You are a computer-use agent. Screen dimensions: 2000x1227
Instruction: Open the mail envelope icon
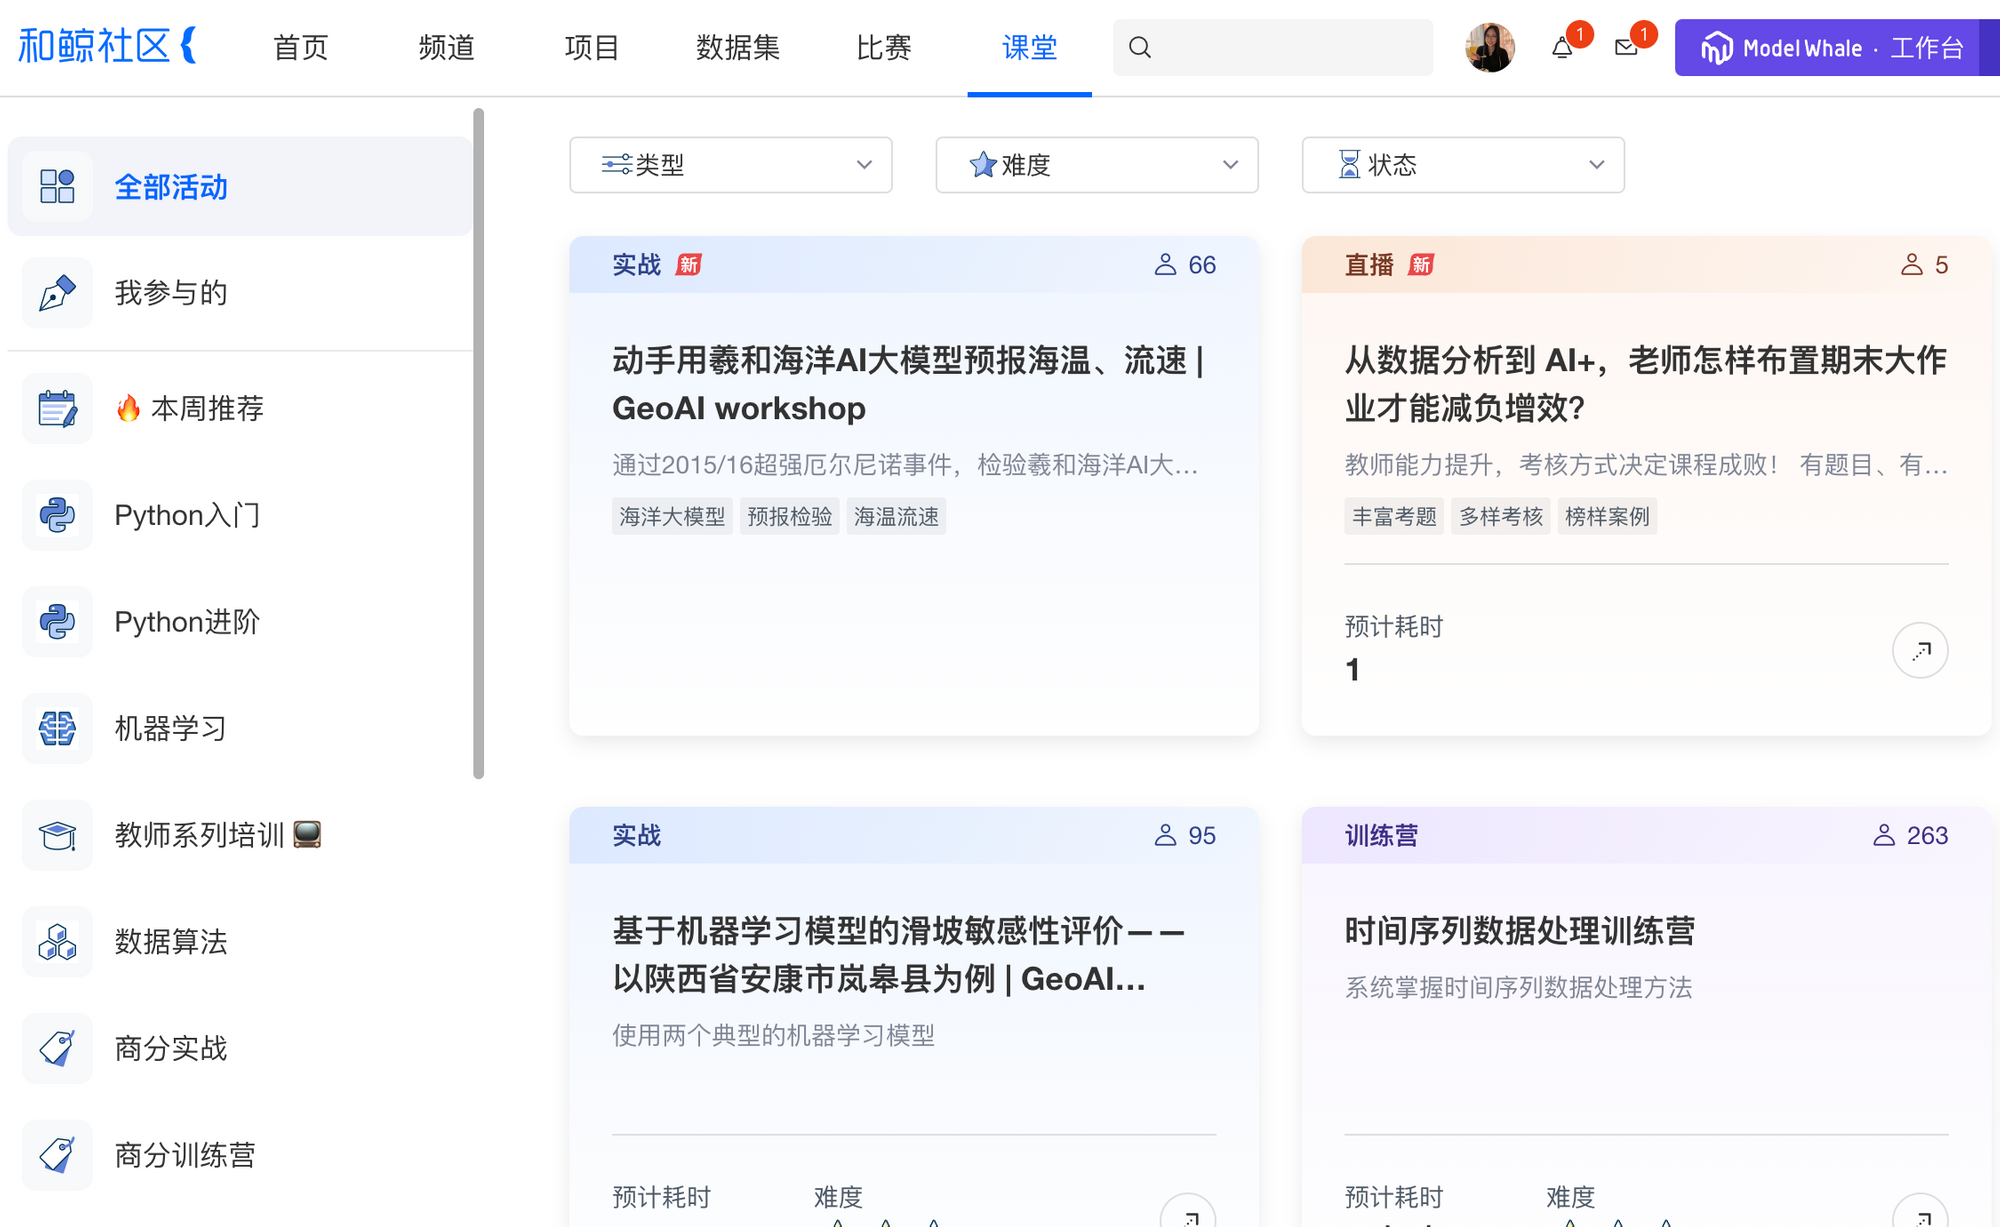tap(1626, 48)
